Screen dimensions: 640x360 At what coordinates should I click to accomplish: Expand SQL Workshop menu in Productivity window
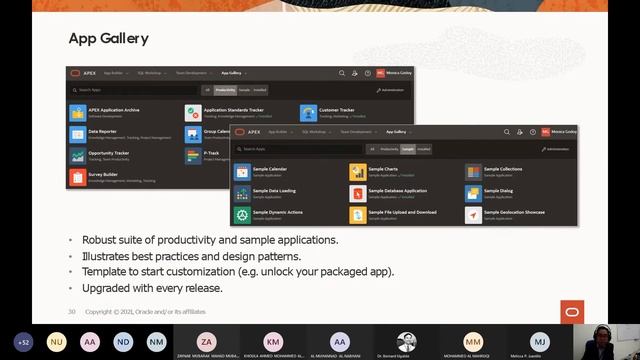[151, 73]
